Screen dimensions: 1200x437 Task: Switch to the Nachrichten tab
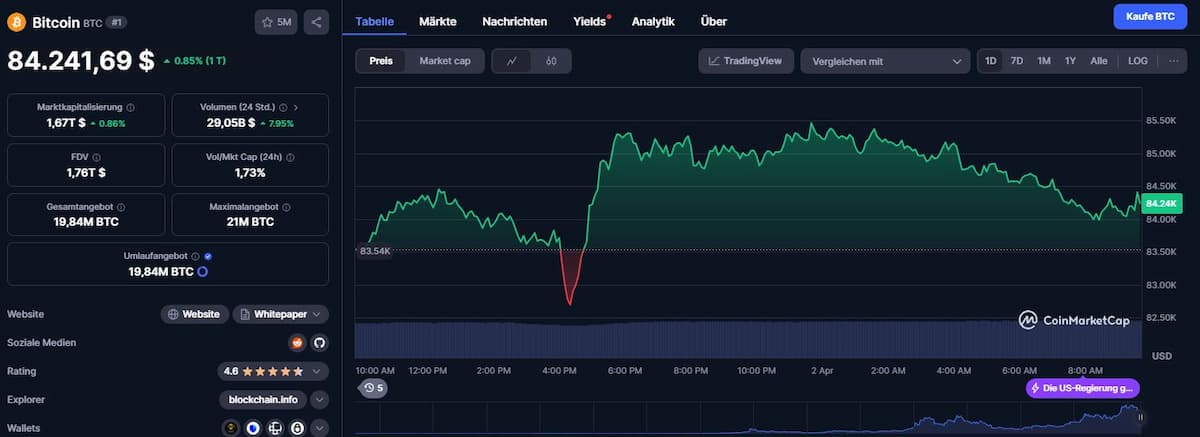coord(515,21)
